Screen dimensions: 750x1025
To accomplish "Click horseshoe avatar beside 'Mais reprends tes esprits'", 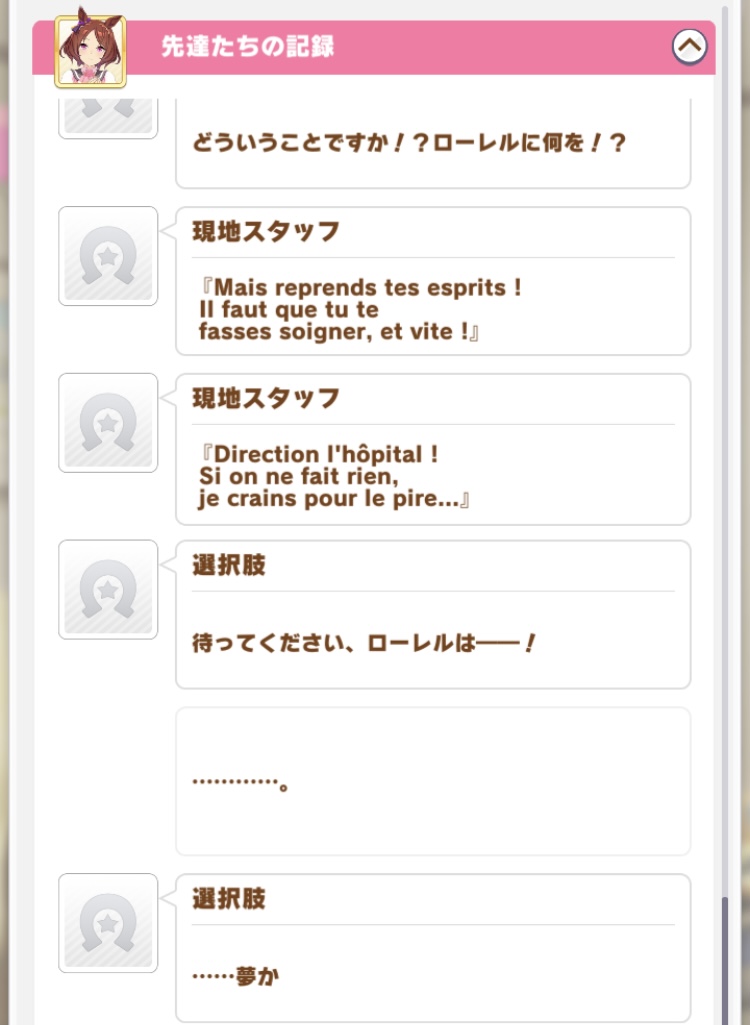I will point(108,256).
